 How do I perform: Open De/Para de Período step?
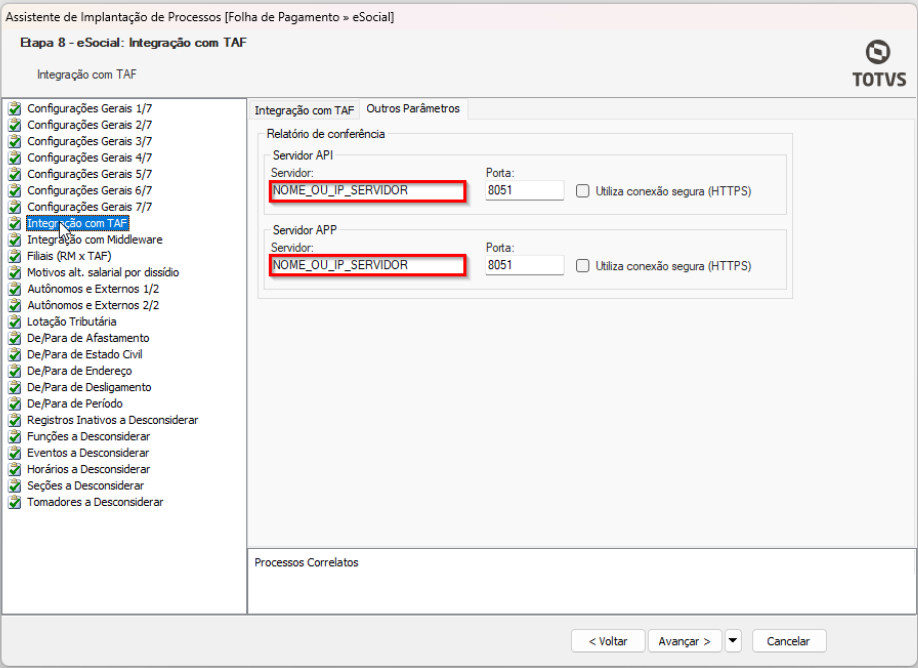[74, 403]
